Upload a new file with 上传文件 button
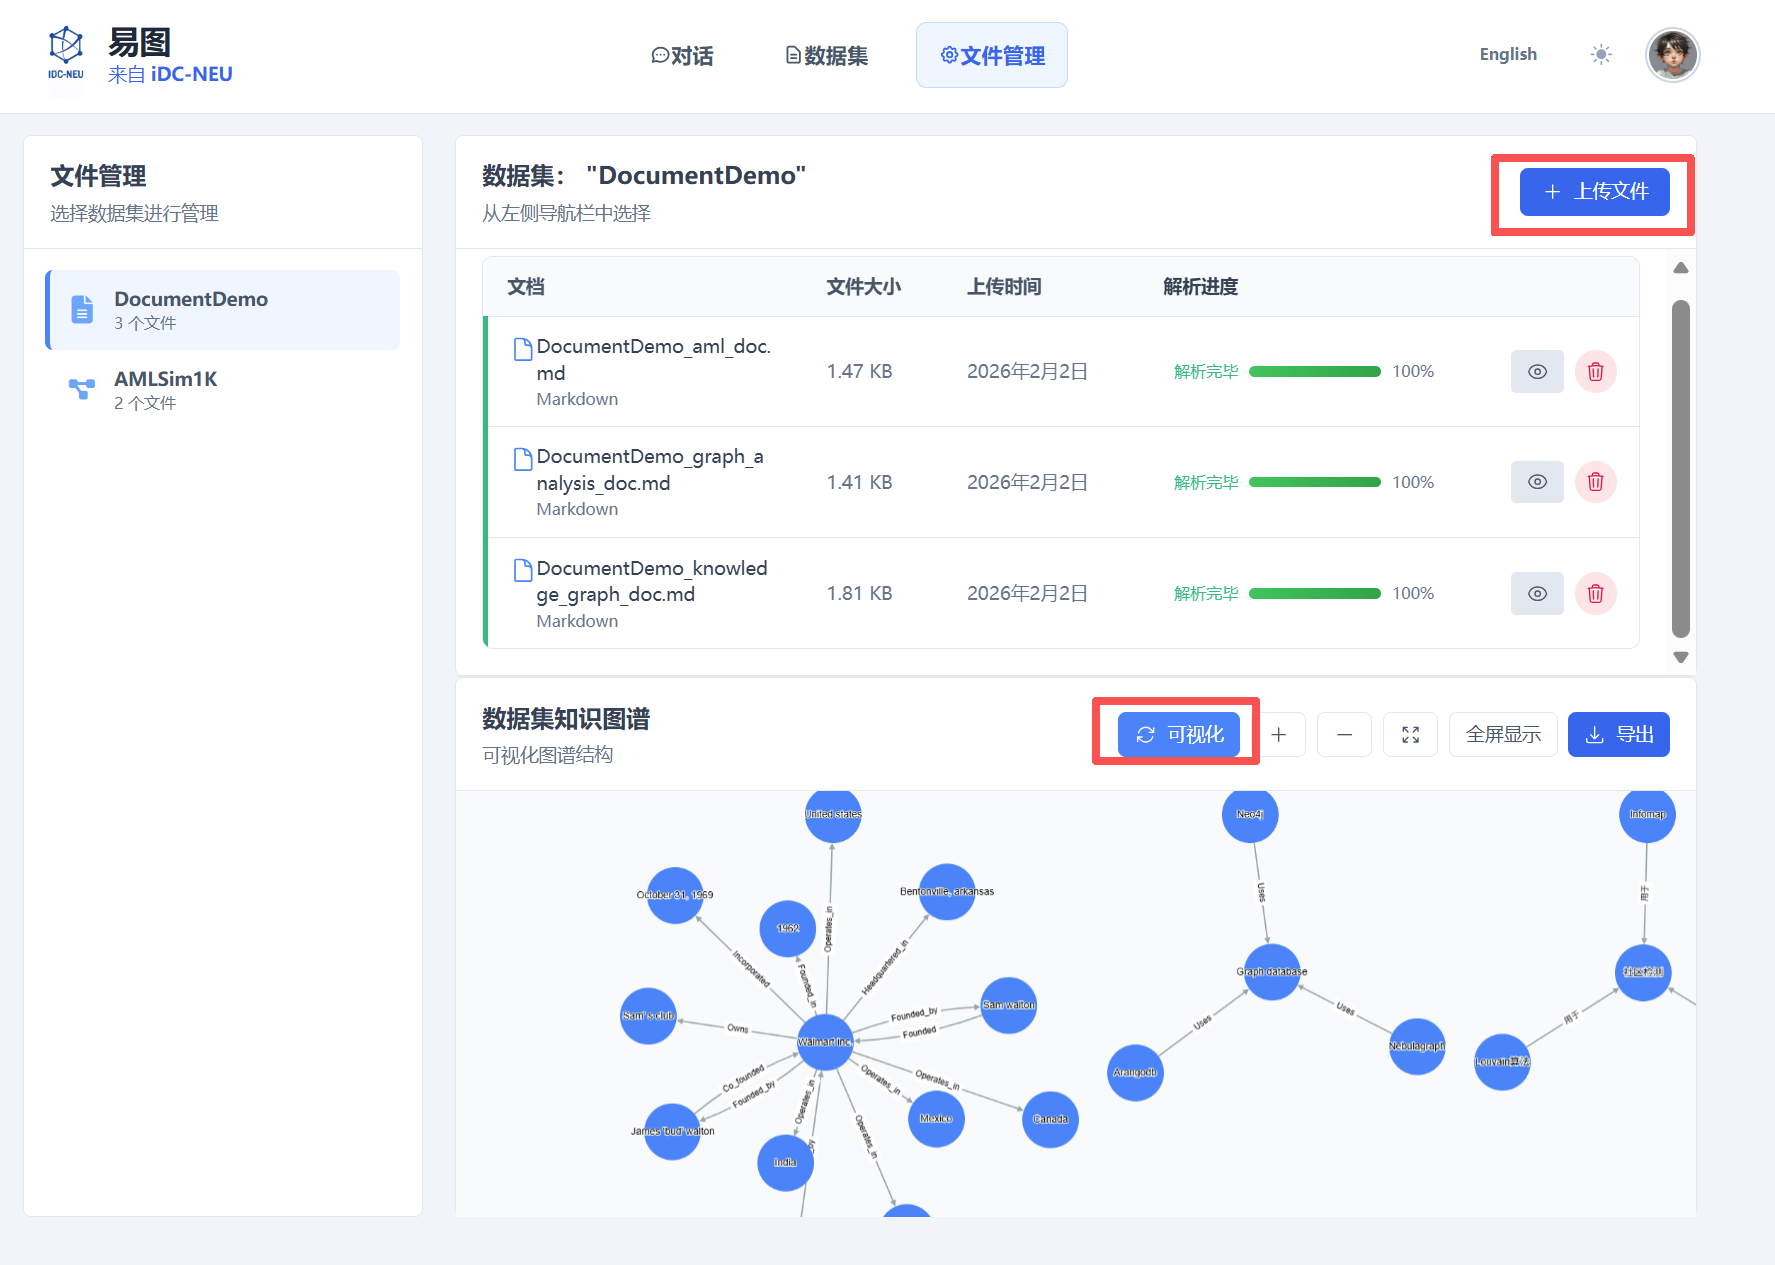The height and width of the screenshot is (1265, 1775). tap(1593, 192)
